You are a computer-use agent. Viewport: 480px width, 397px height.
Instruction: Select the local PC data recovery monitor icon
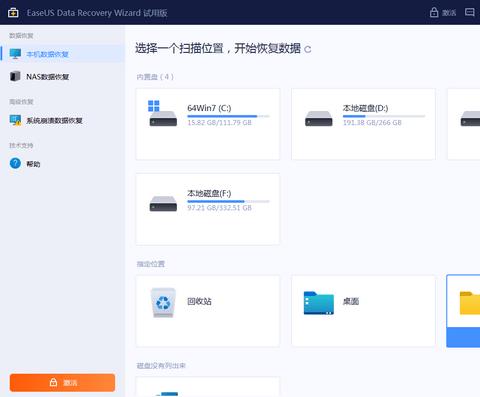point(15,54)
